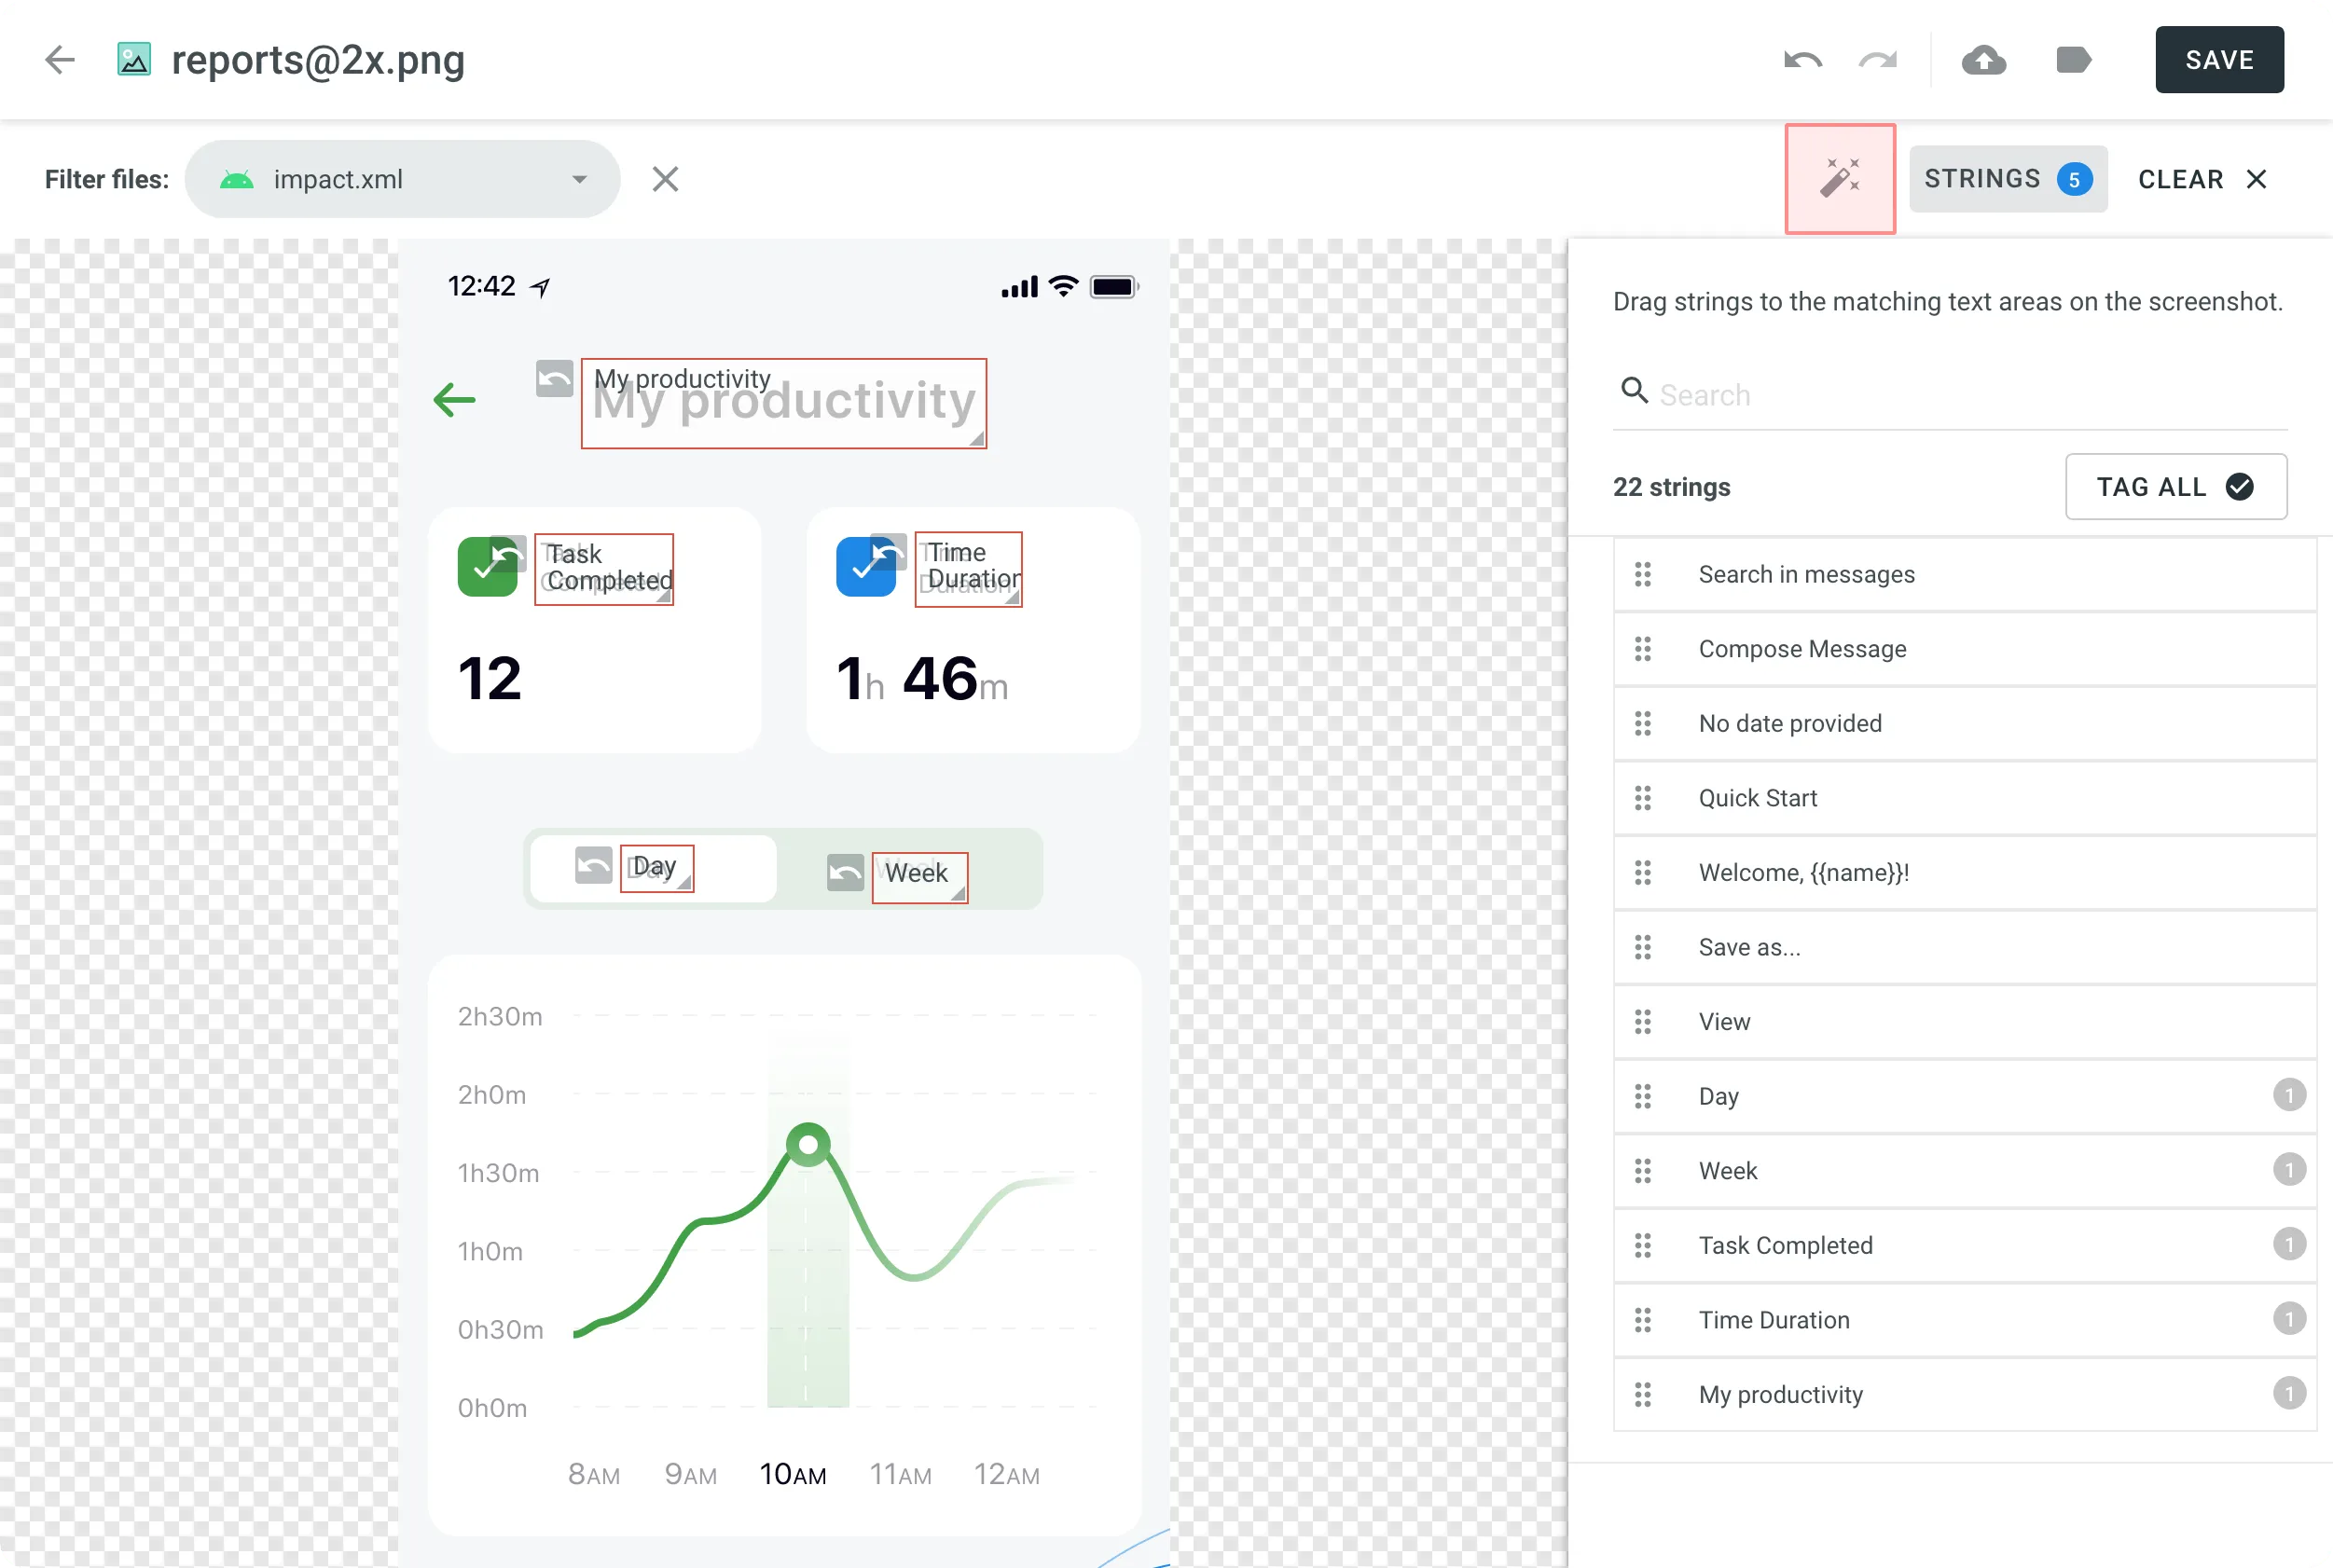The height and width of the screenshot is (1568, 2333).
Task: Toggle the Week view tab
Action: [x=918, y=872]
